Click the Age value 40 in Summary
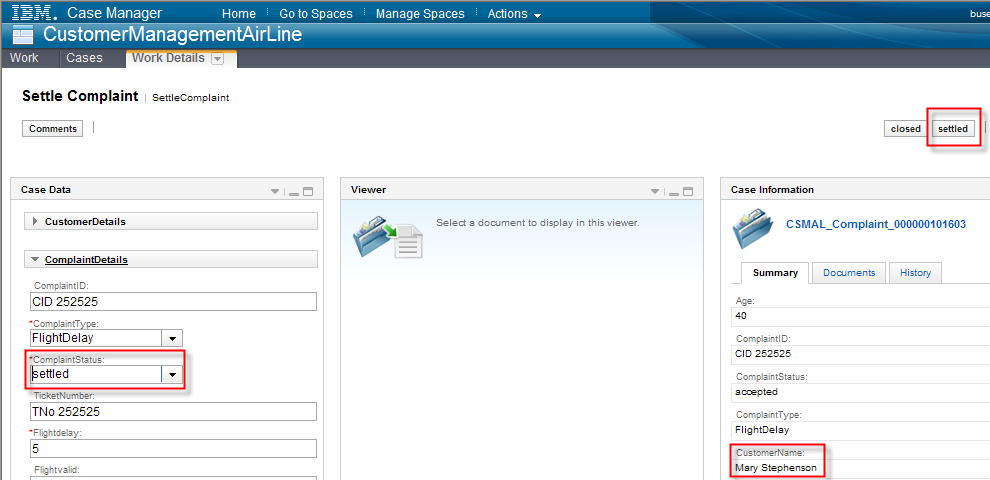The height and width of the screenshot is (480, 990). (741, 316)
